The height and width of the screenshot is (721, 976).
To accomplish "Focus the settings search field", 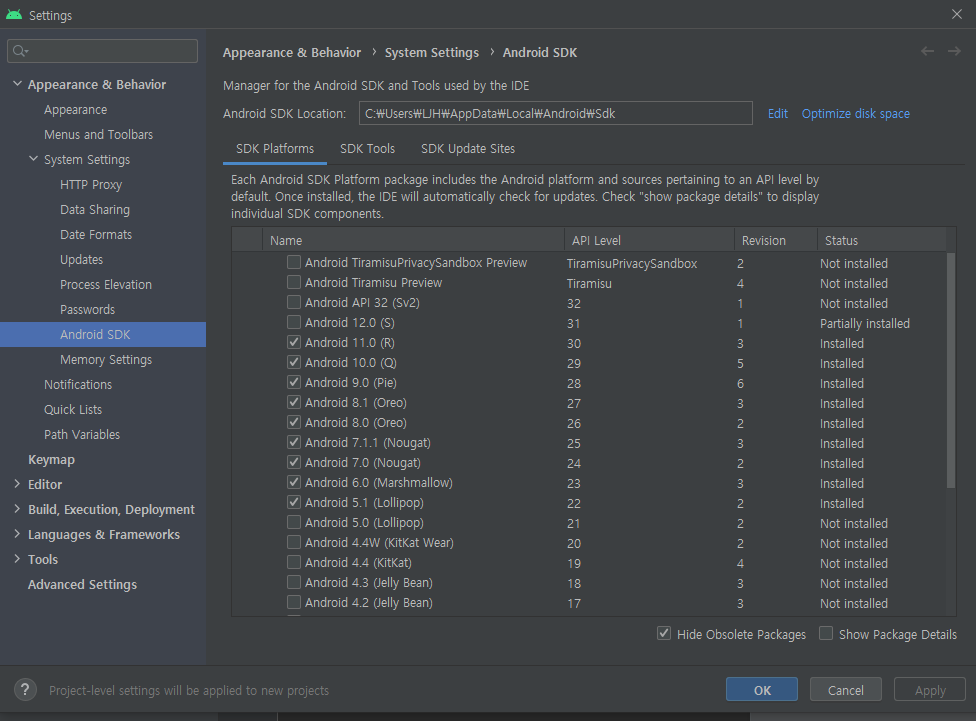I will click(x=103, y=51).
